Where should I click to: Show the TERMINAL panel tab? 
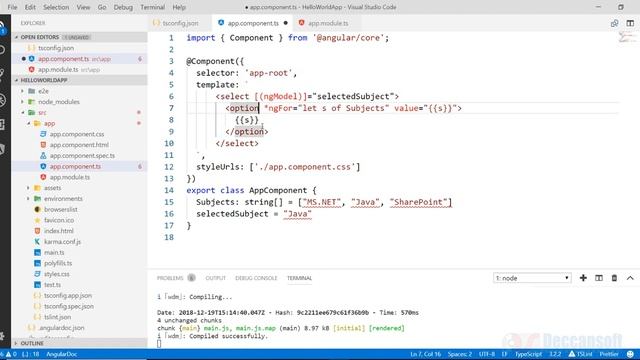pyautogui.click(x=299, y=278)
